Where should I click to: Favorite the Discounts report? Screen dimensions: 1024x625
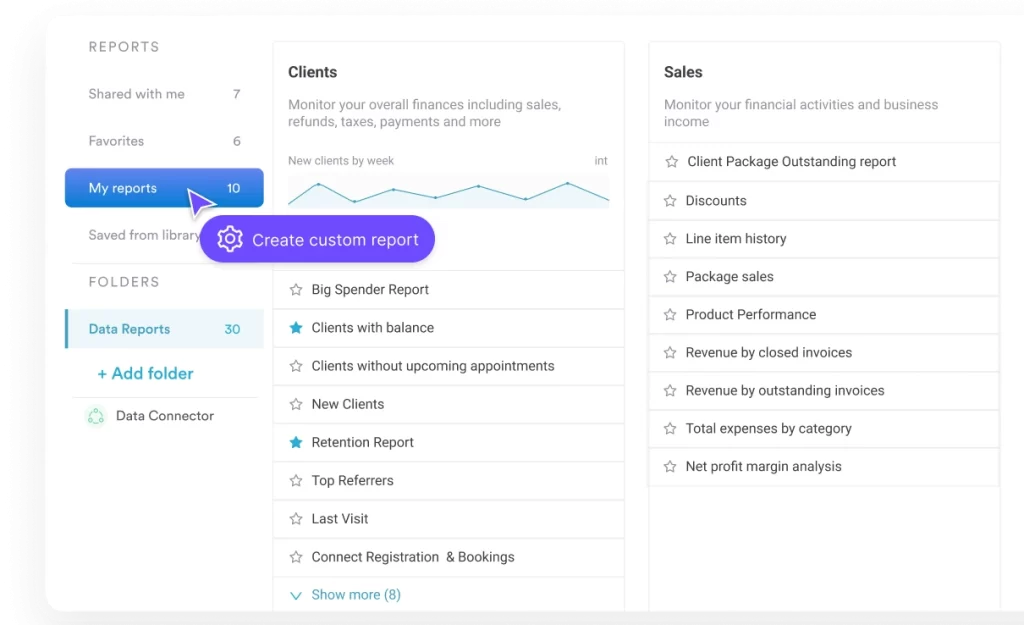click(670, 201)
